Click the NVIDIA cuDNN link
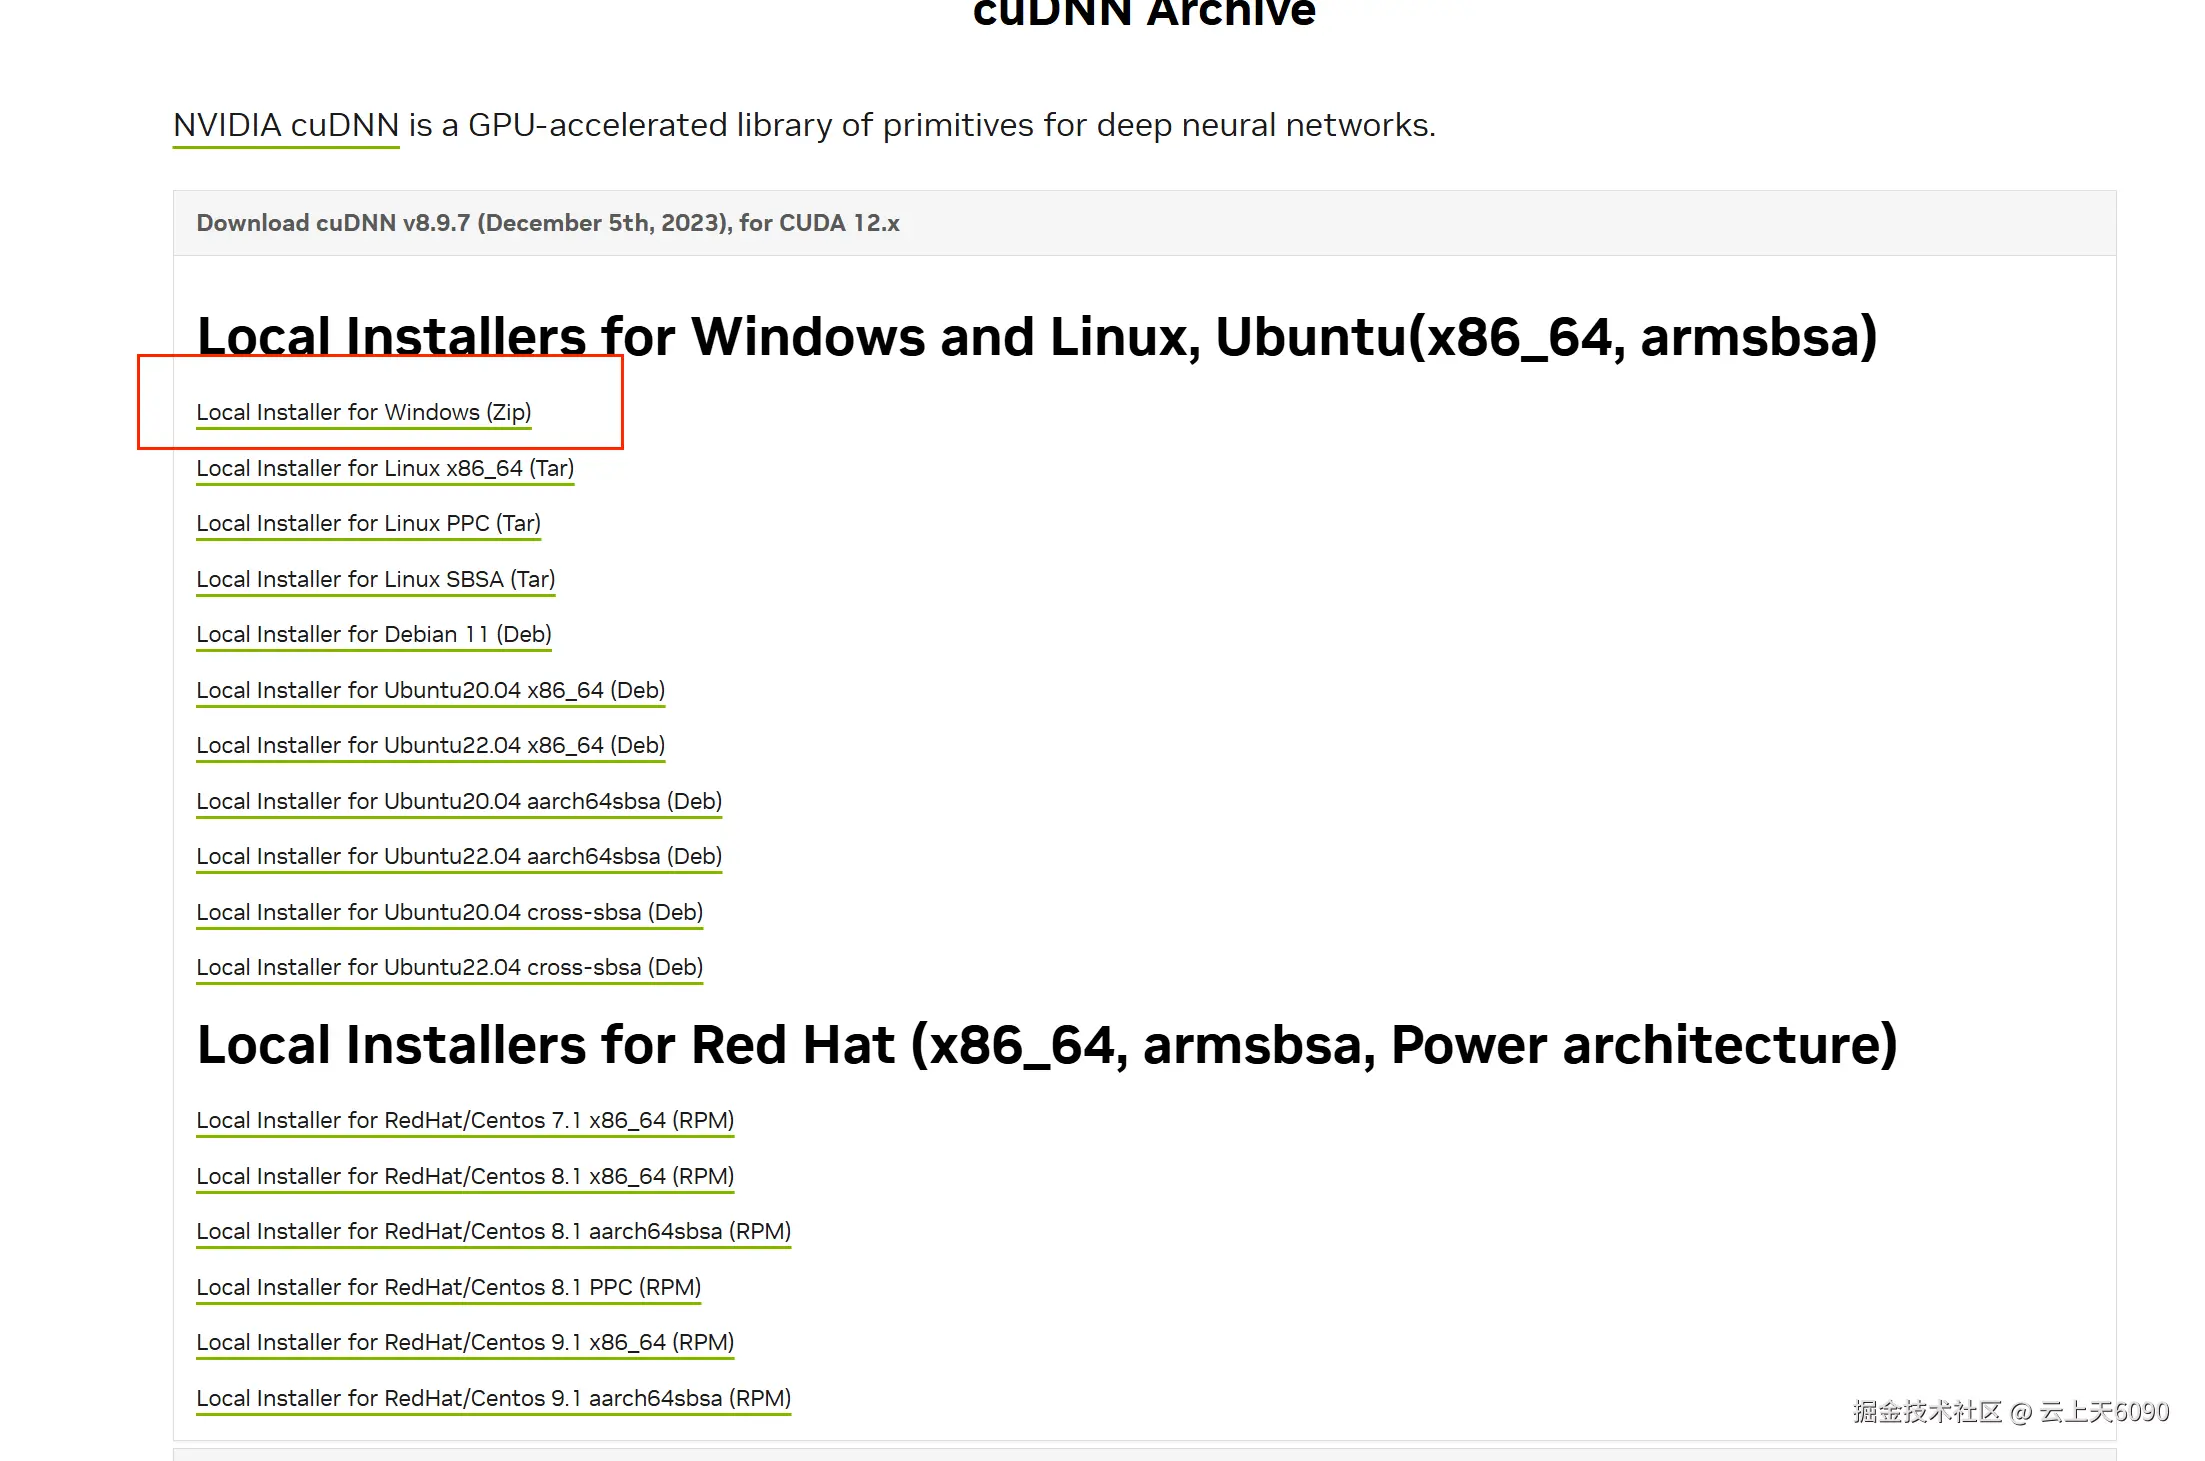Screen dimensions: 2205x1461 [x=286, y=126]
